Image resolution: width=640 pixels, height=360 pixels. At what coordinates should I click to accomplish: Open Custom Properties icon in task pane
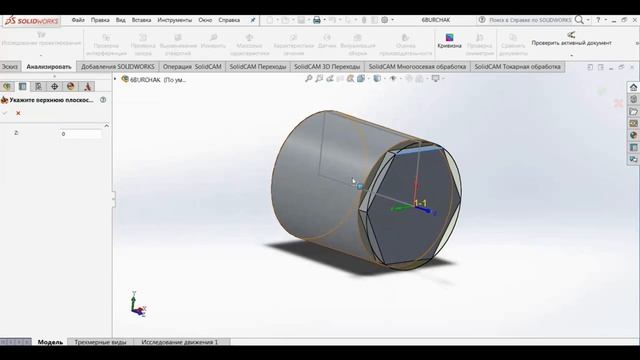633,147
